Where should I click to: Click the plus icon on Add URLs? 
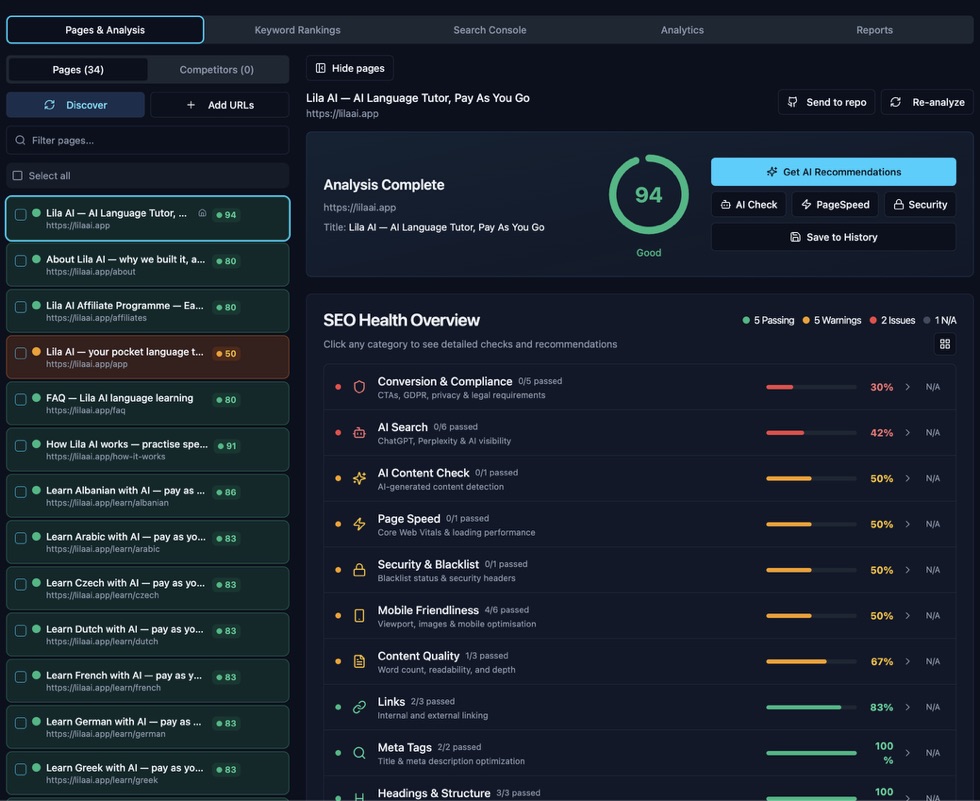(x=191, y=105)
